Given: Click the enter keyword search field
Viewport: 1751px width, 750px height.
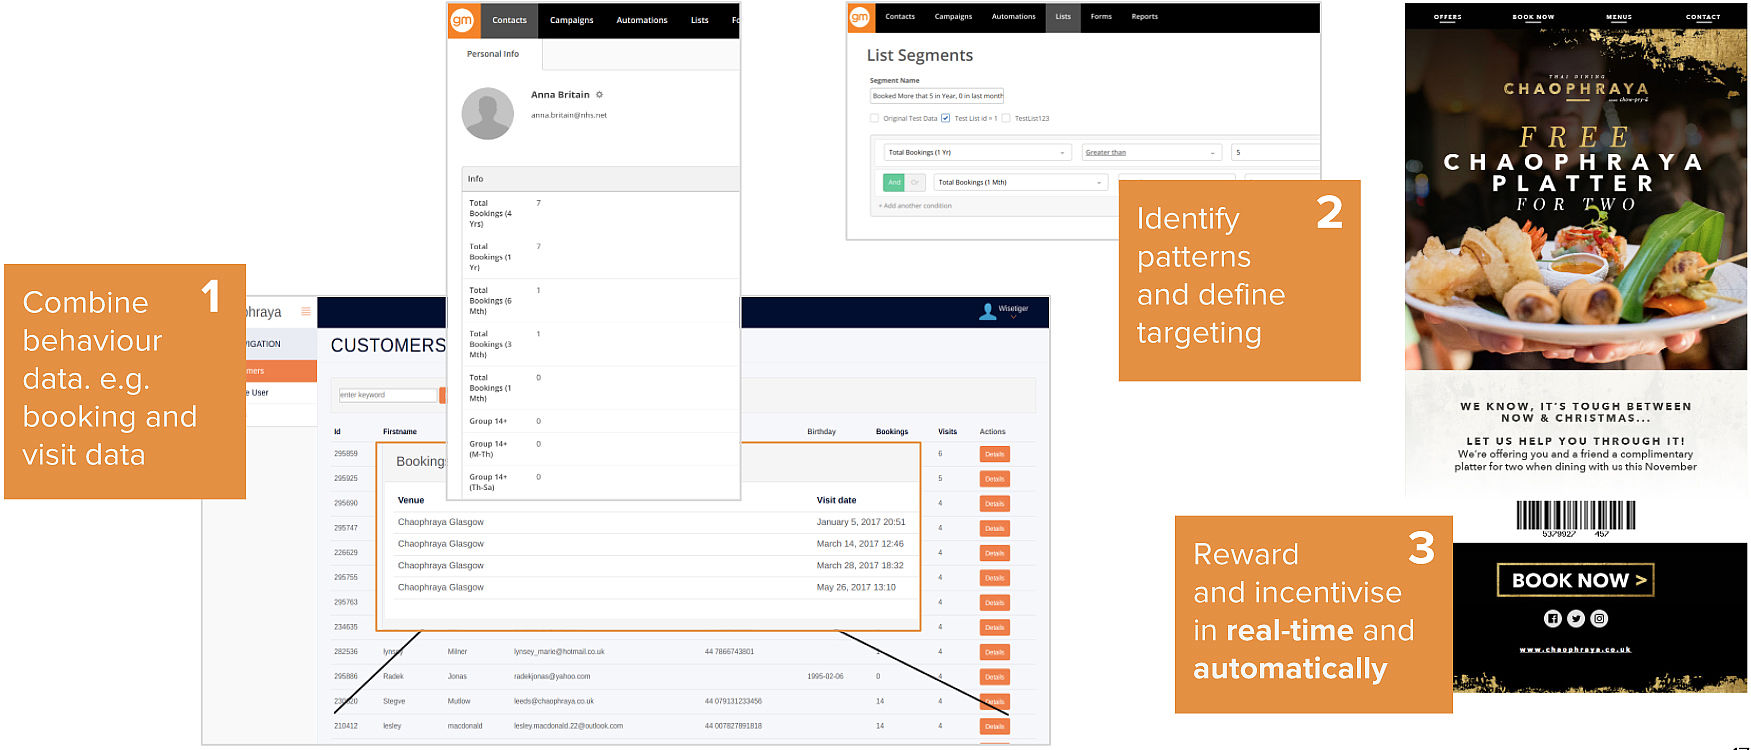Looking at the screenshot, I should coord(387,395).
